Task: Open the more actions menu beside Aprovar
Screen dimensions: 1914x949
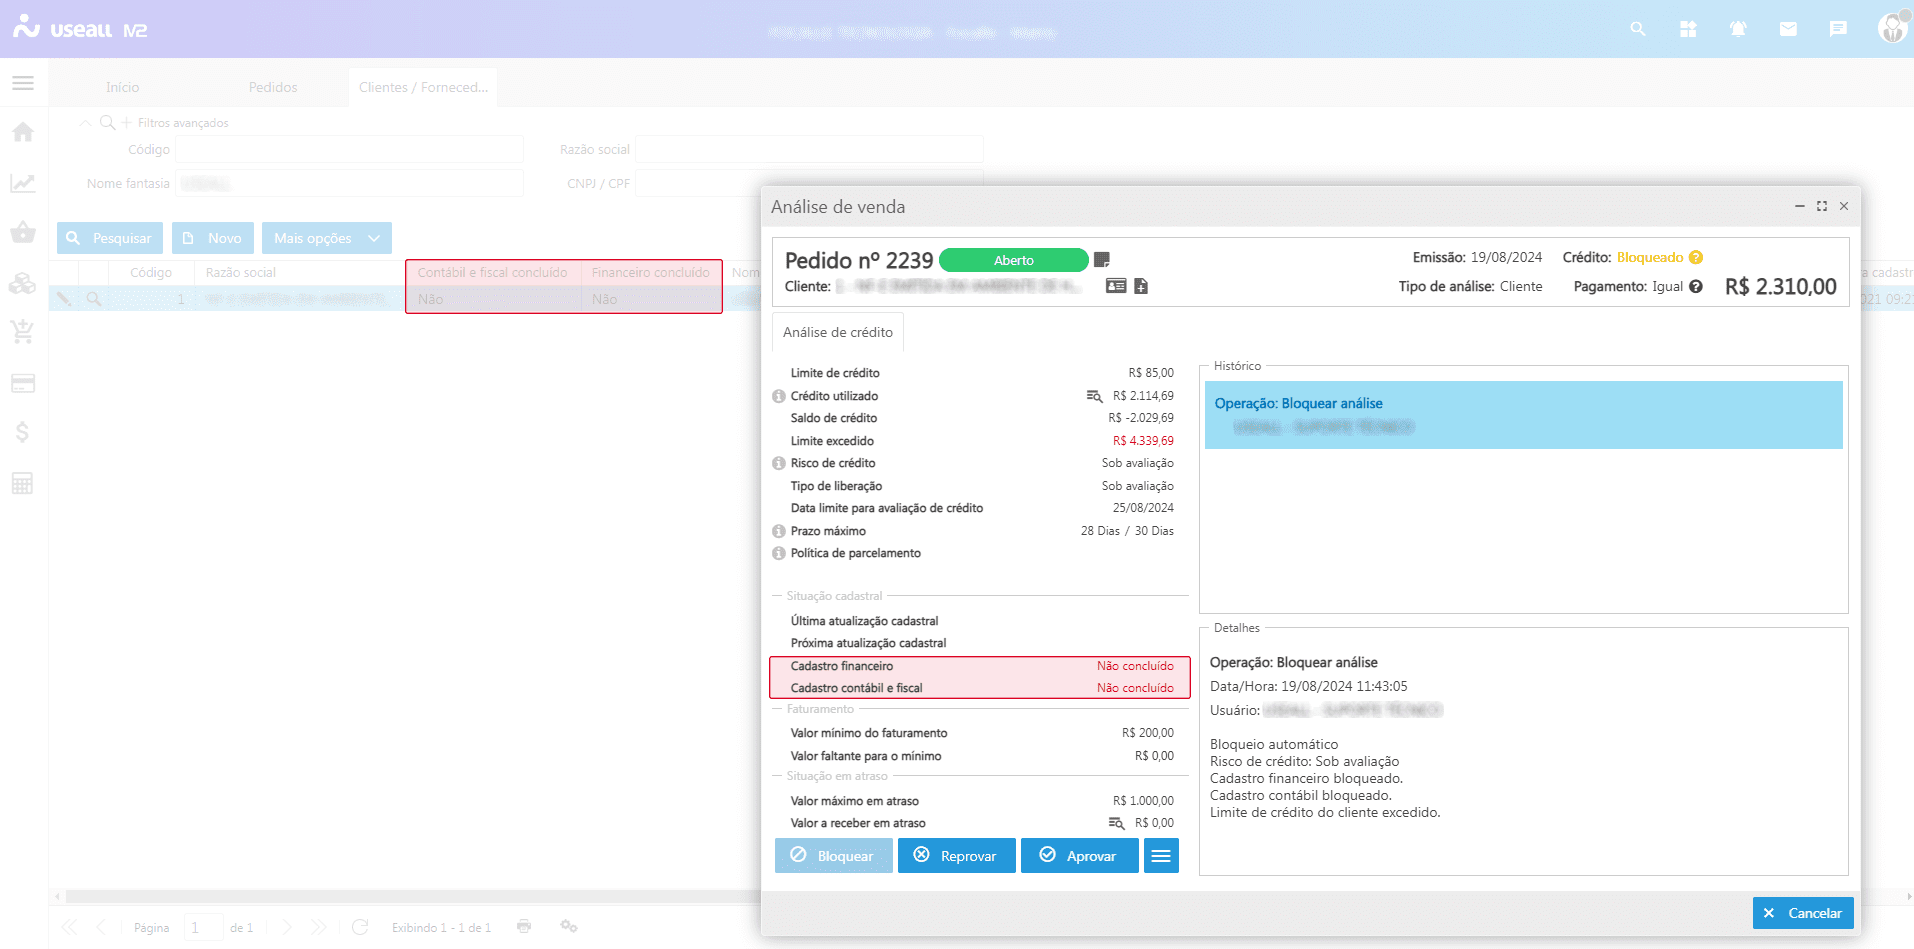Action: 1160,856
